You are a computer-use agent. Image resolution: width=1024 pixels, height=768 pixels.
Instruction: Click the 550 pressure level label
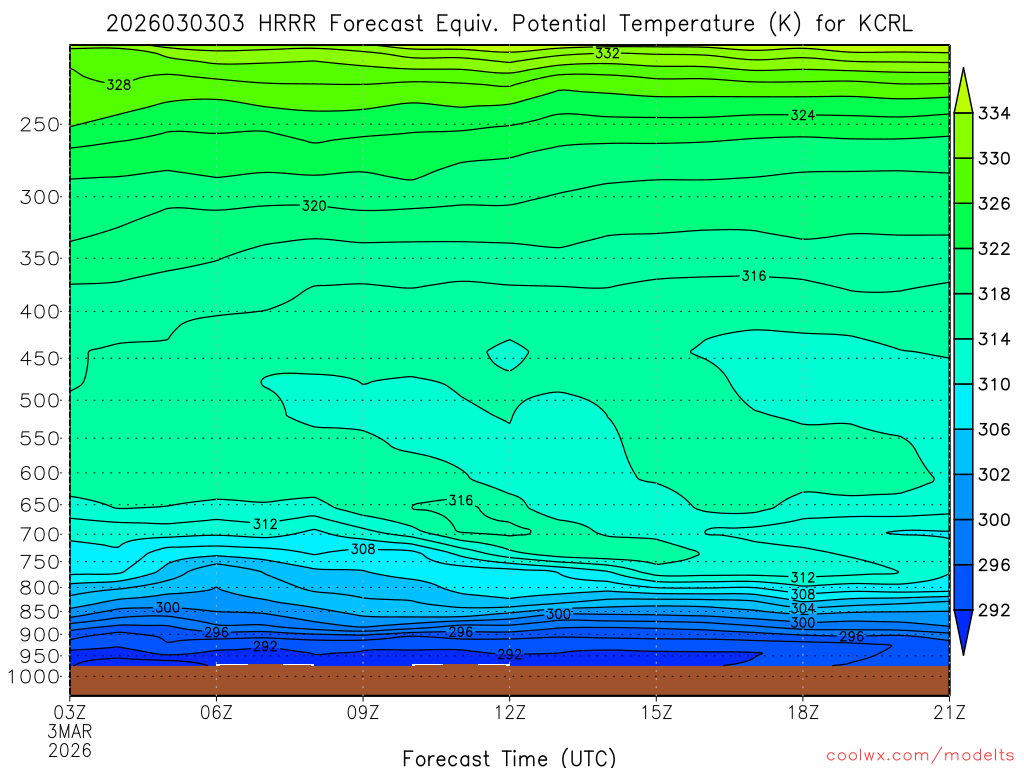click(39, 439)
